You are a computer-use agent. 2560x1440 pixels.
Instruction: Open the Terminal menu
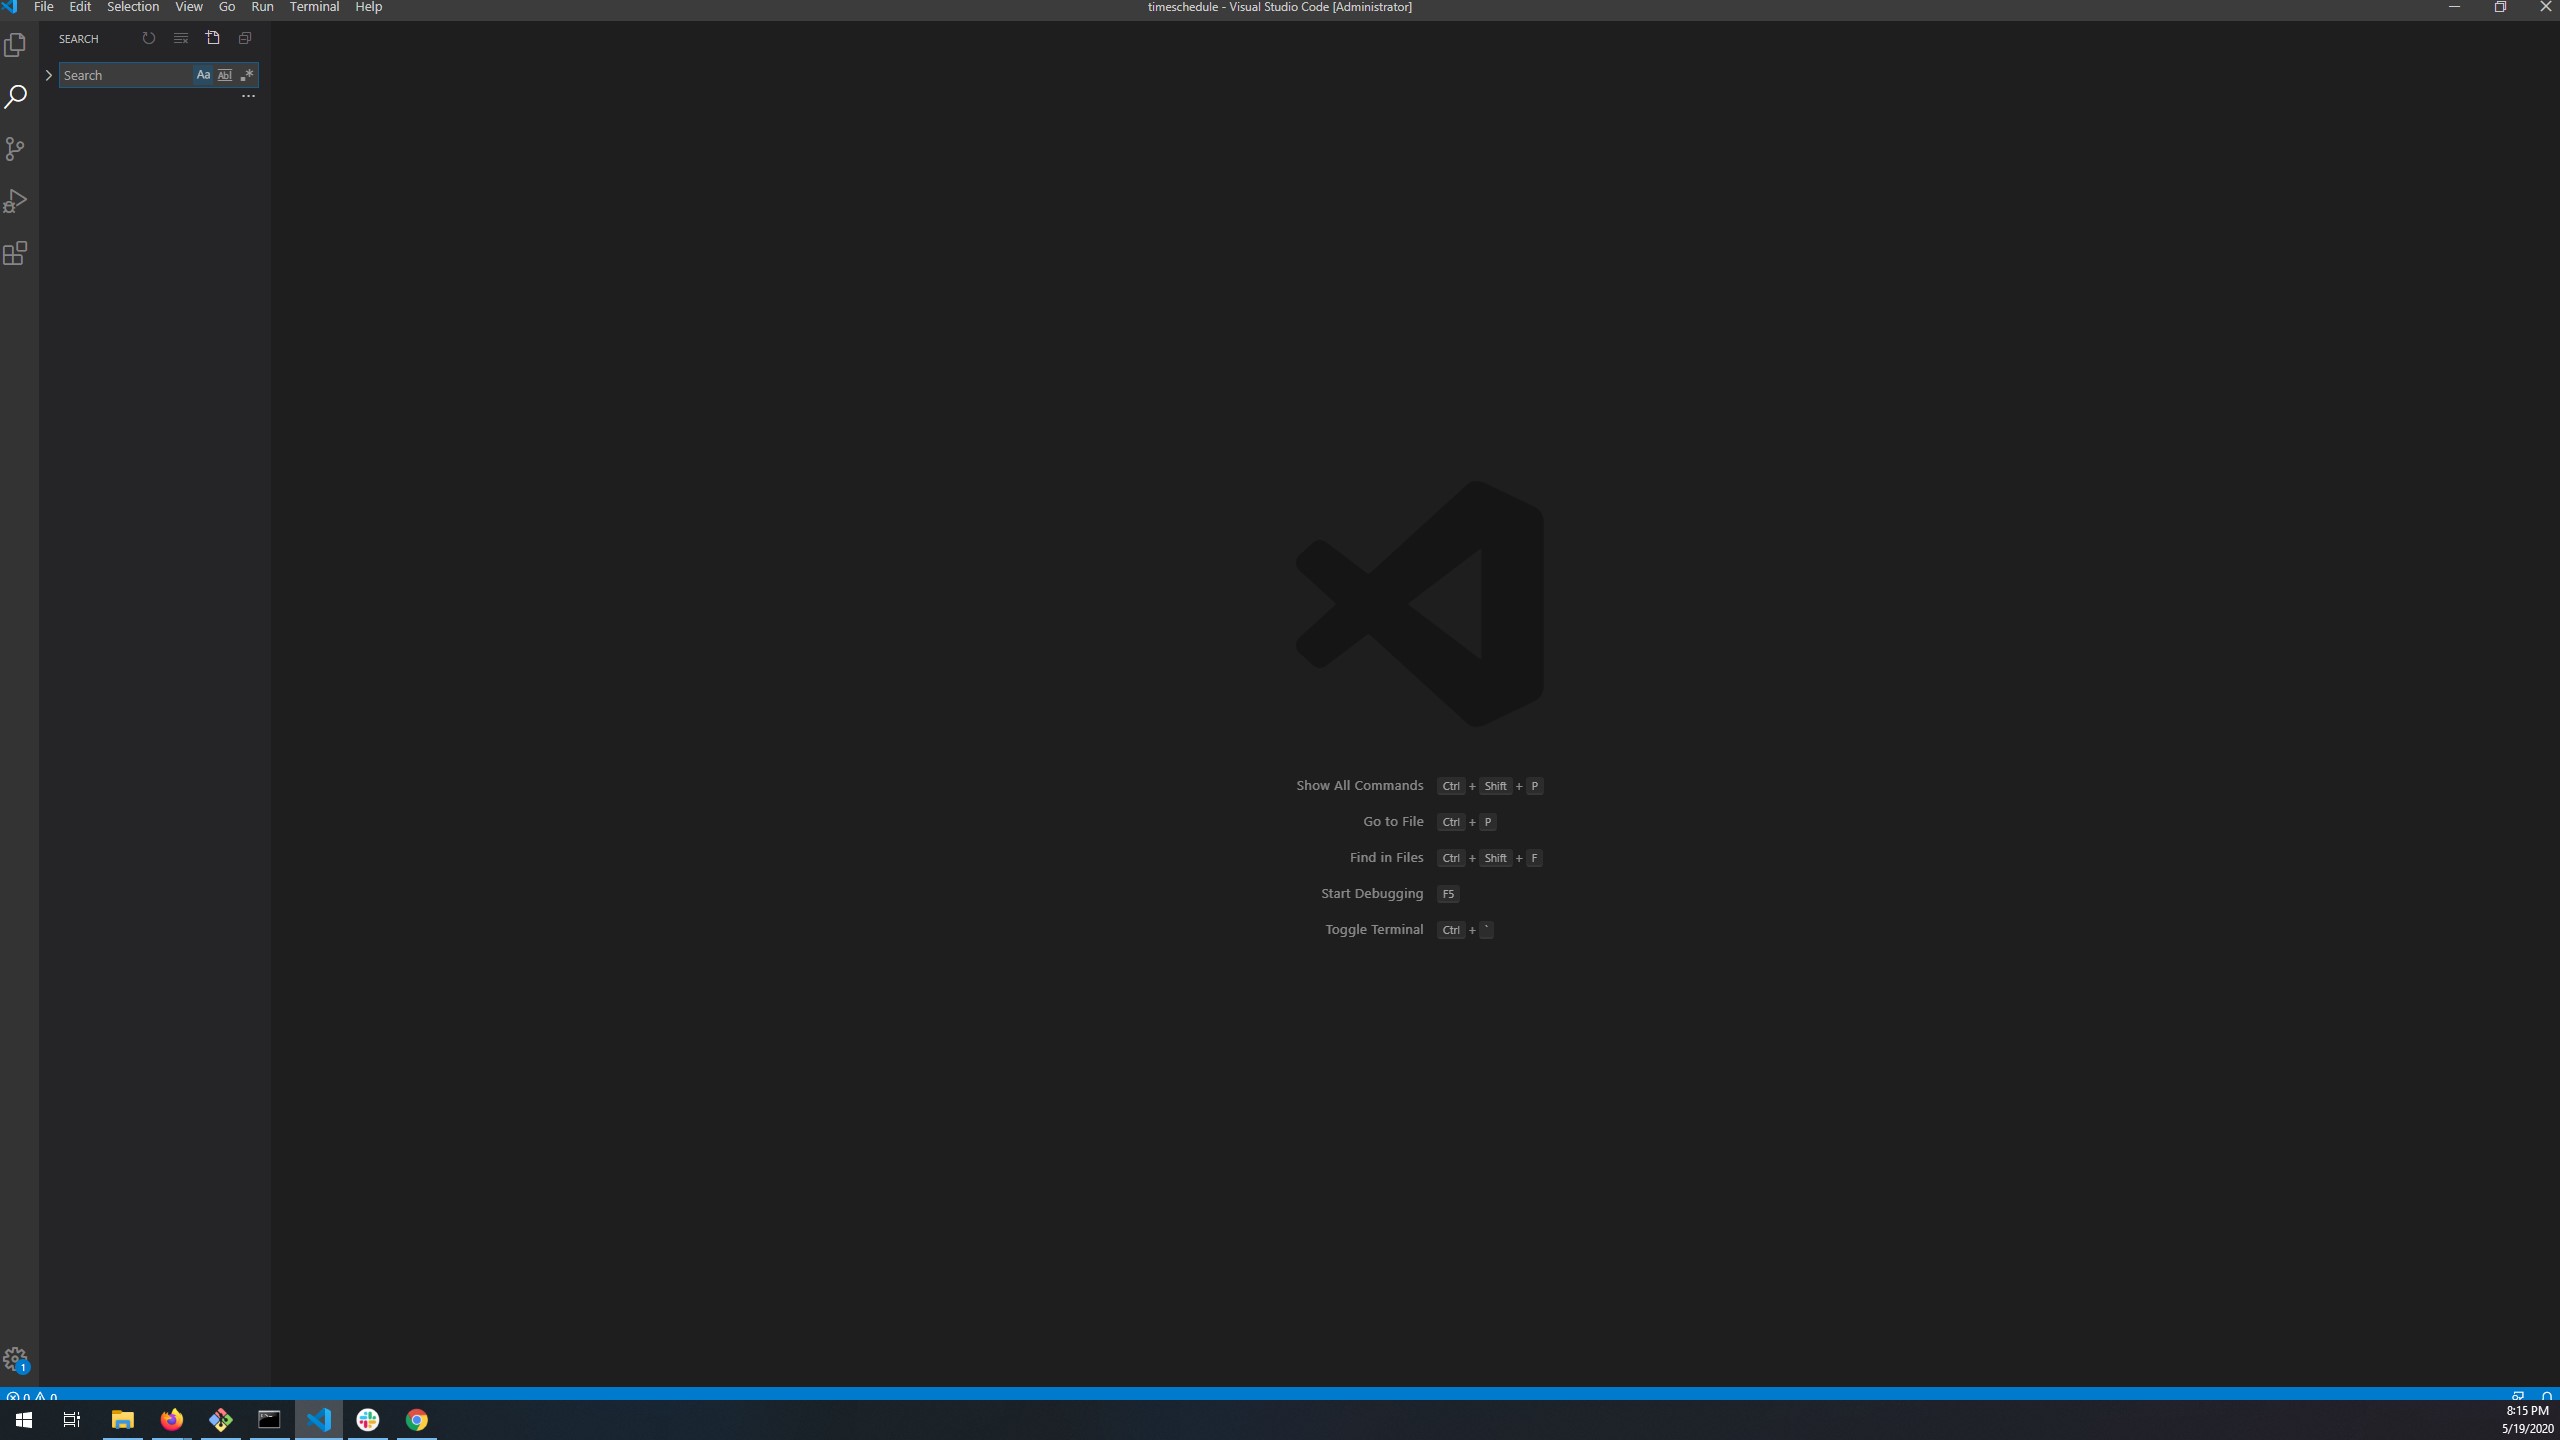click(314, 7)
